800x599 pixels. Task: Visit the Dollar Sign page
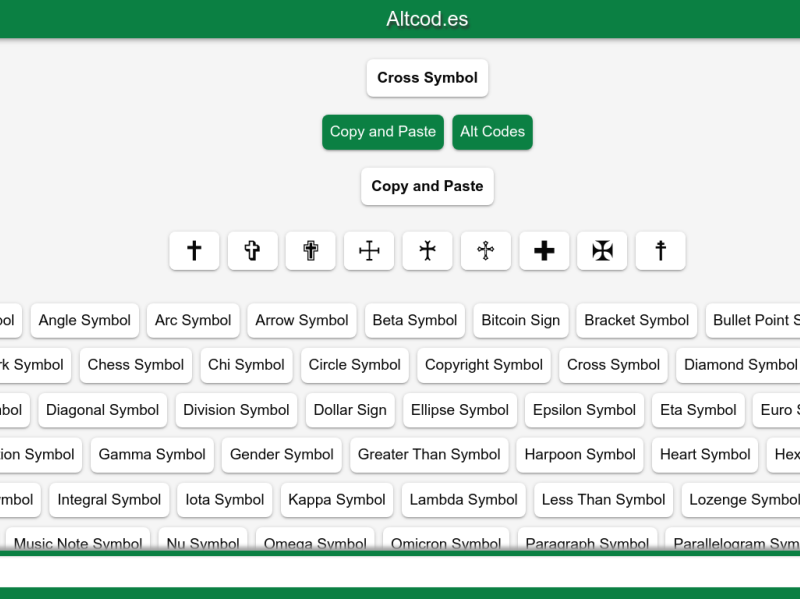coord(349,410)
